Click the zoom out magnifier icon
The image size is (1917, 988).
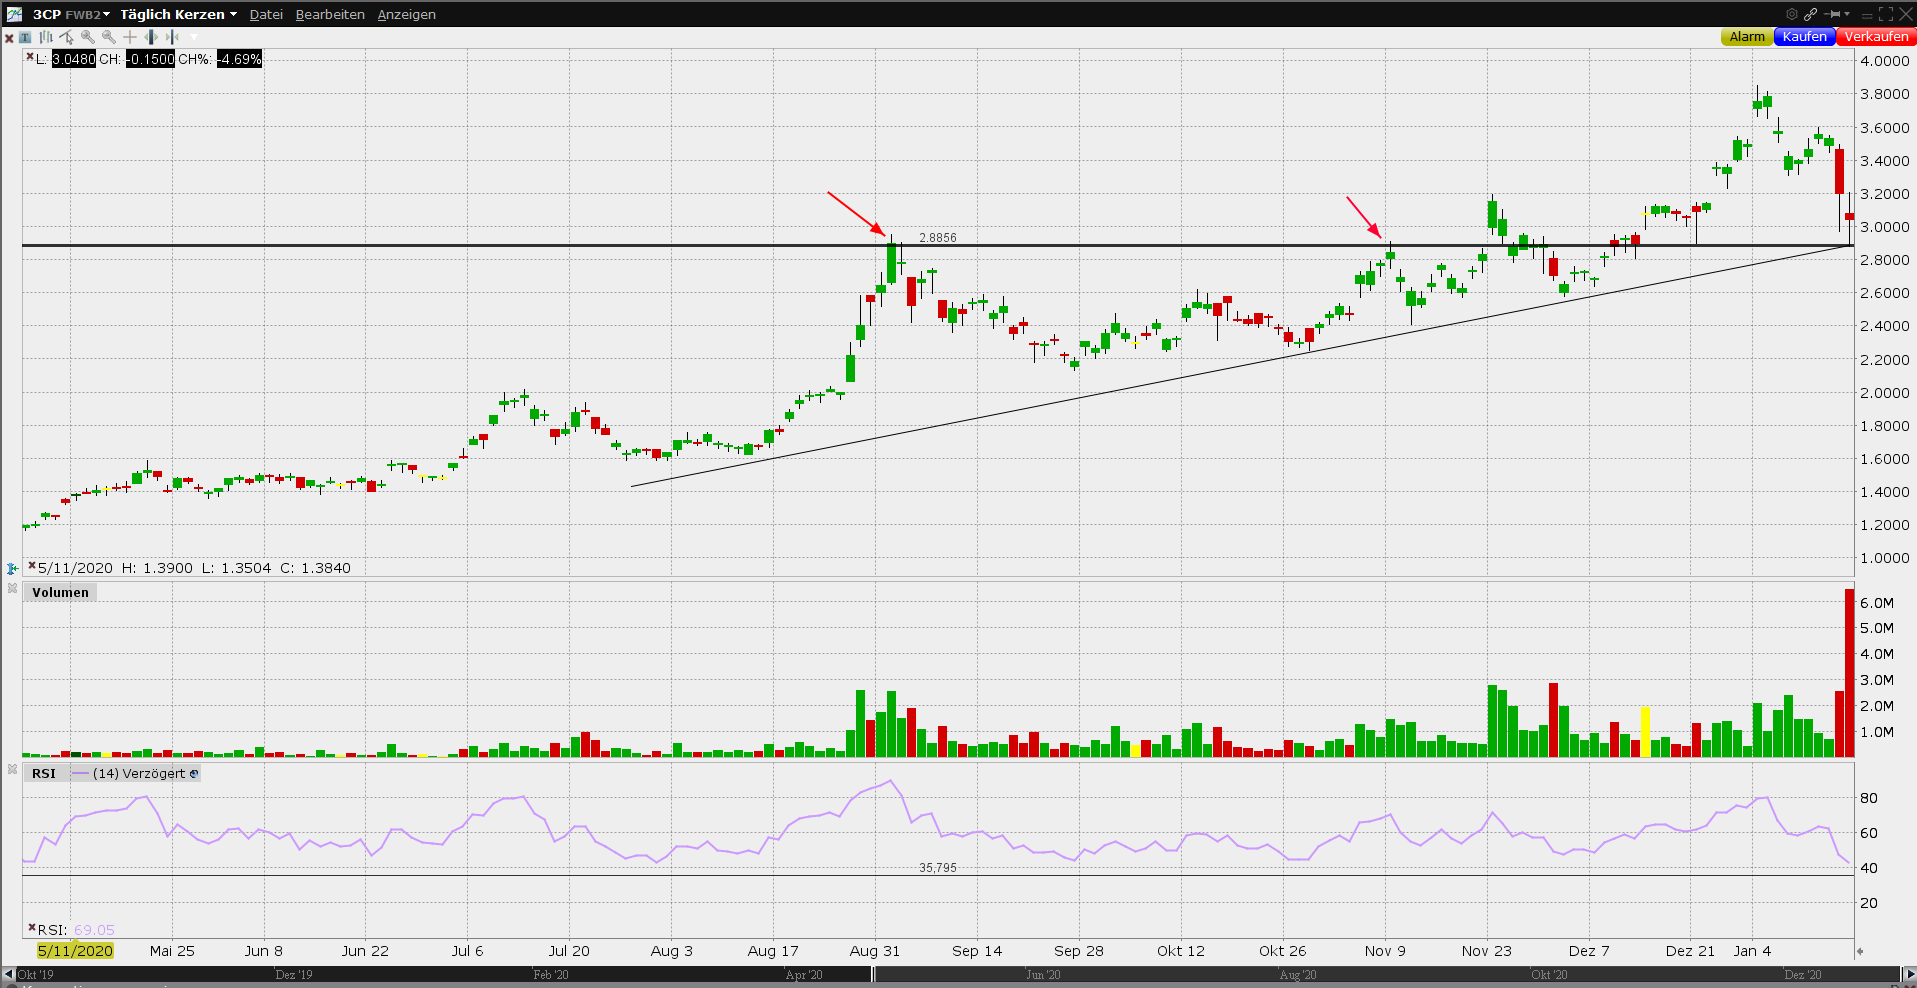point(109,38)
